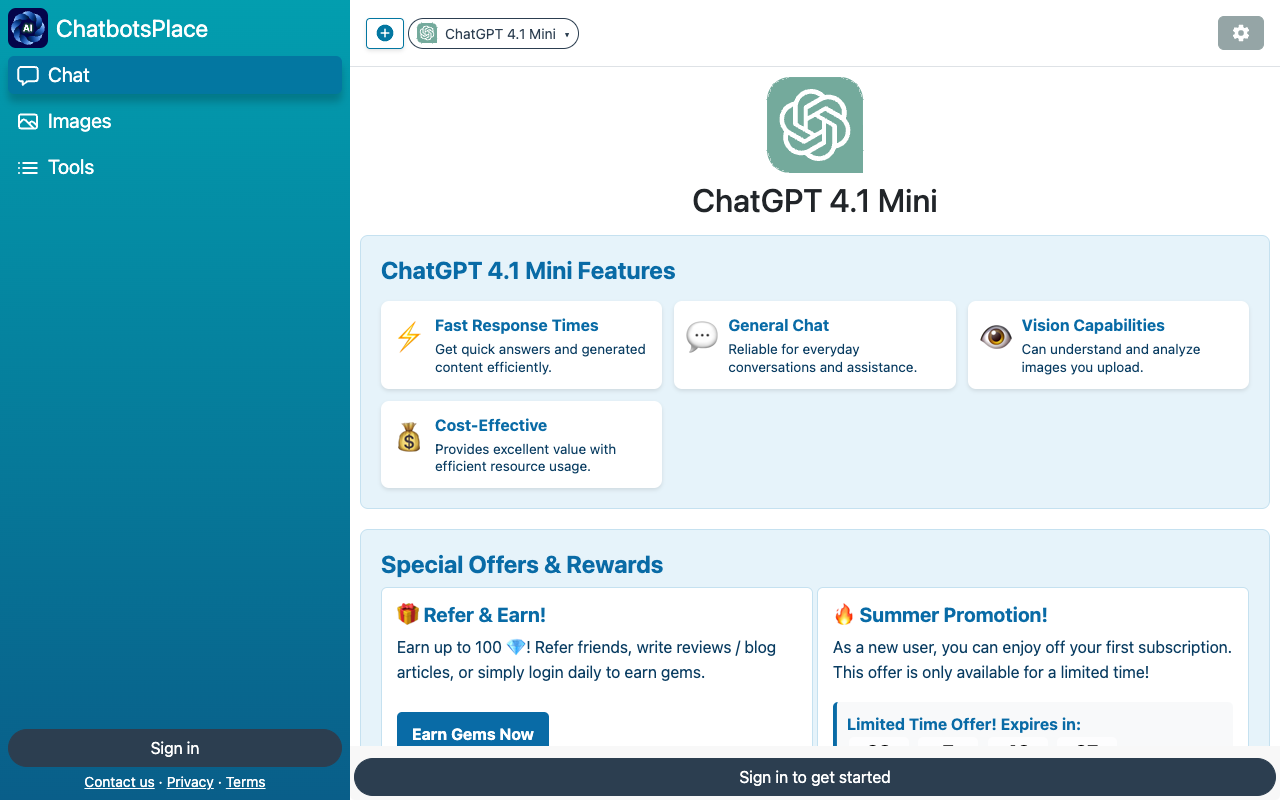Viewport: 1280px width, 800px height.
Task: Open Images in the sidebar
Action: [x=175, y=121]
